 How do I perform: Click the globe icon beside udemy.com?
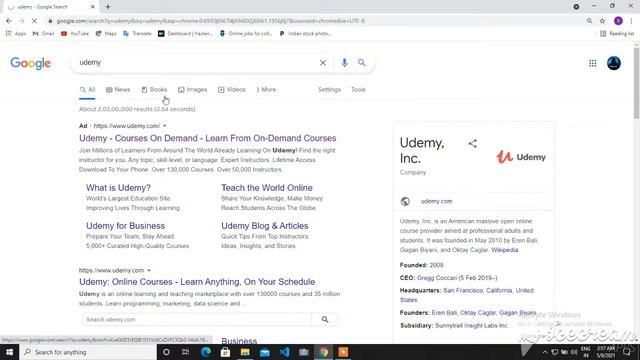click(405, 201)
